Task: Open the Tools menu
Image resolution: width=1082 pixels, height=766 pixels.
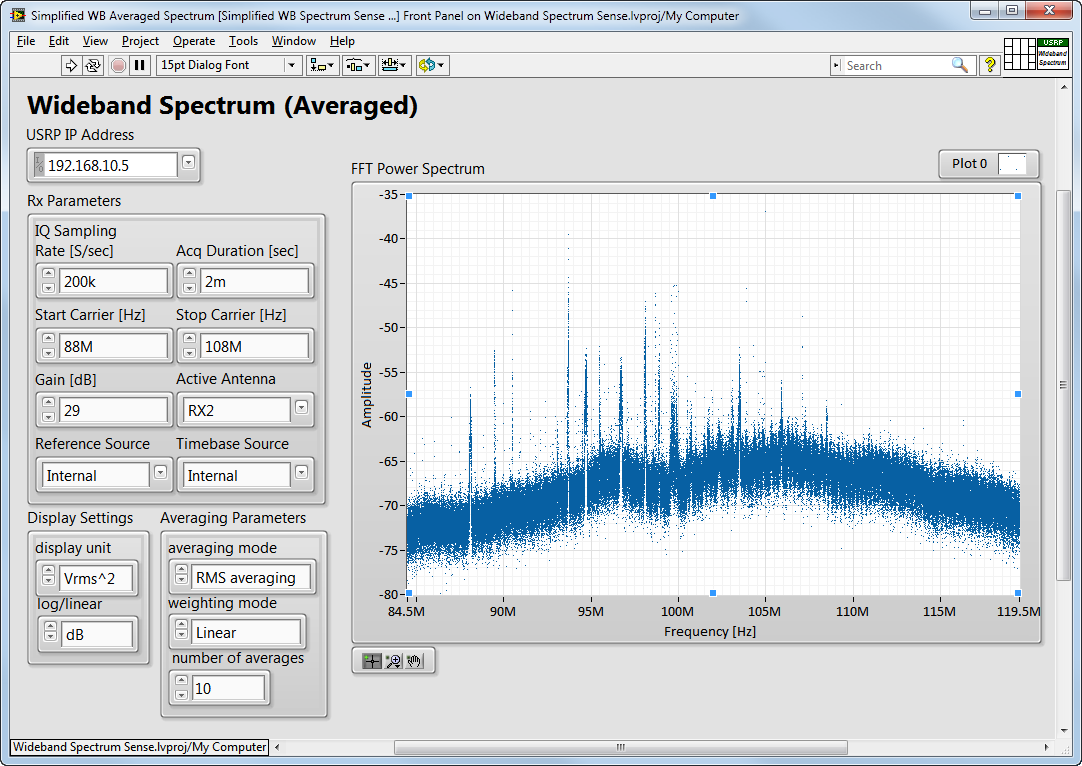Action: pyautogui.click(x=243, y=41)
